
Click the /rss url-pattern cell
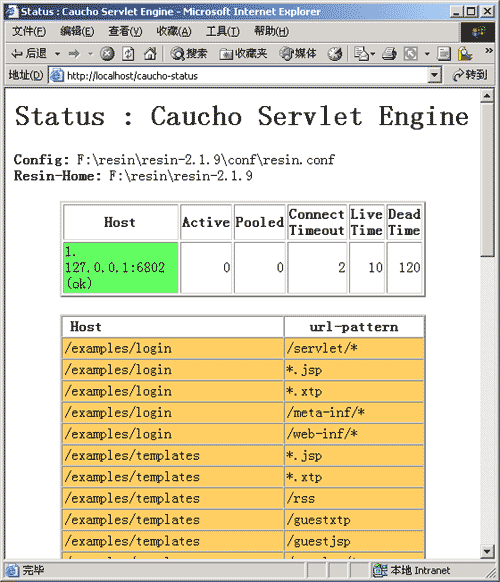tap(354, 498)
